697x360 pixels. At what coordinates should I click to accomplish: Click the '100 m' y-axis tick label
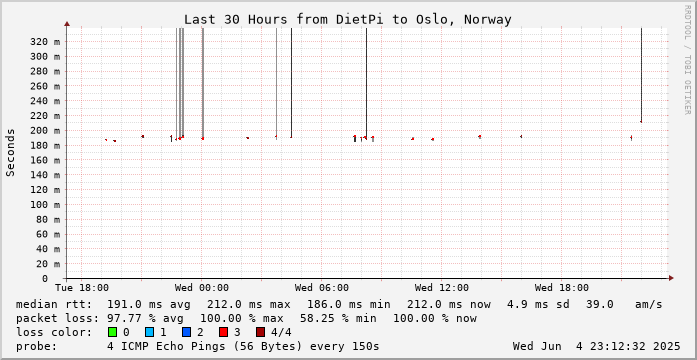point(45,204)
